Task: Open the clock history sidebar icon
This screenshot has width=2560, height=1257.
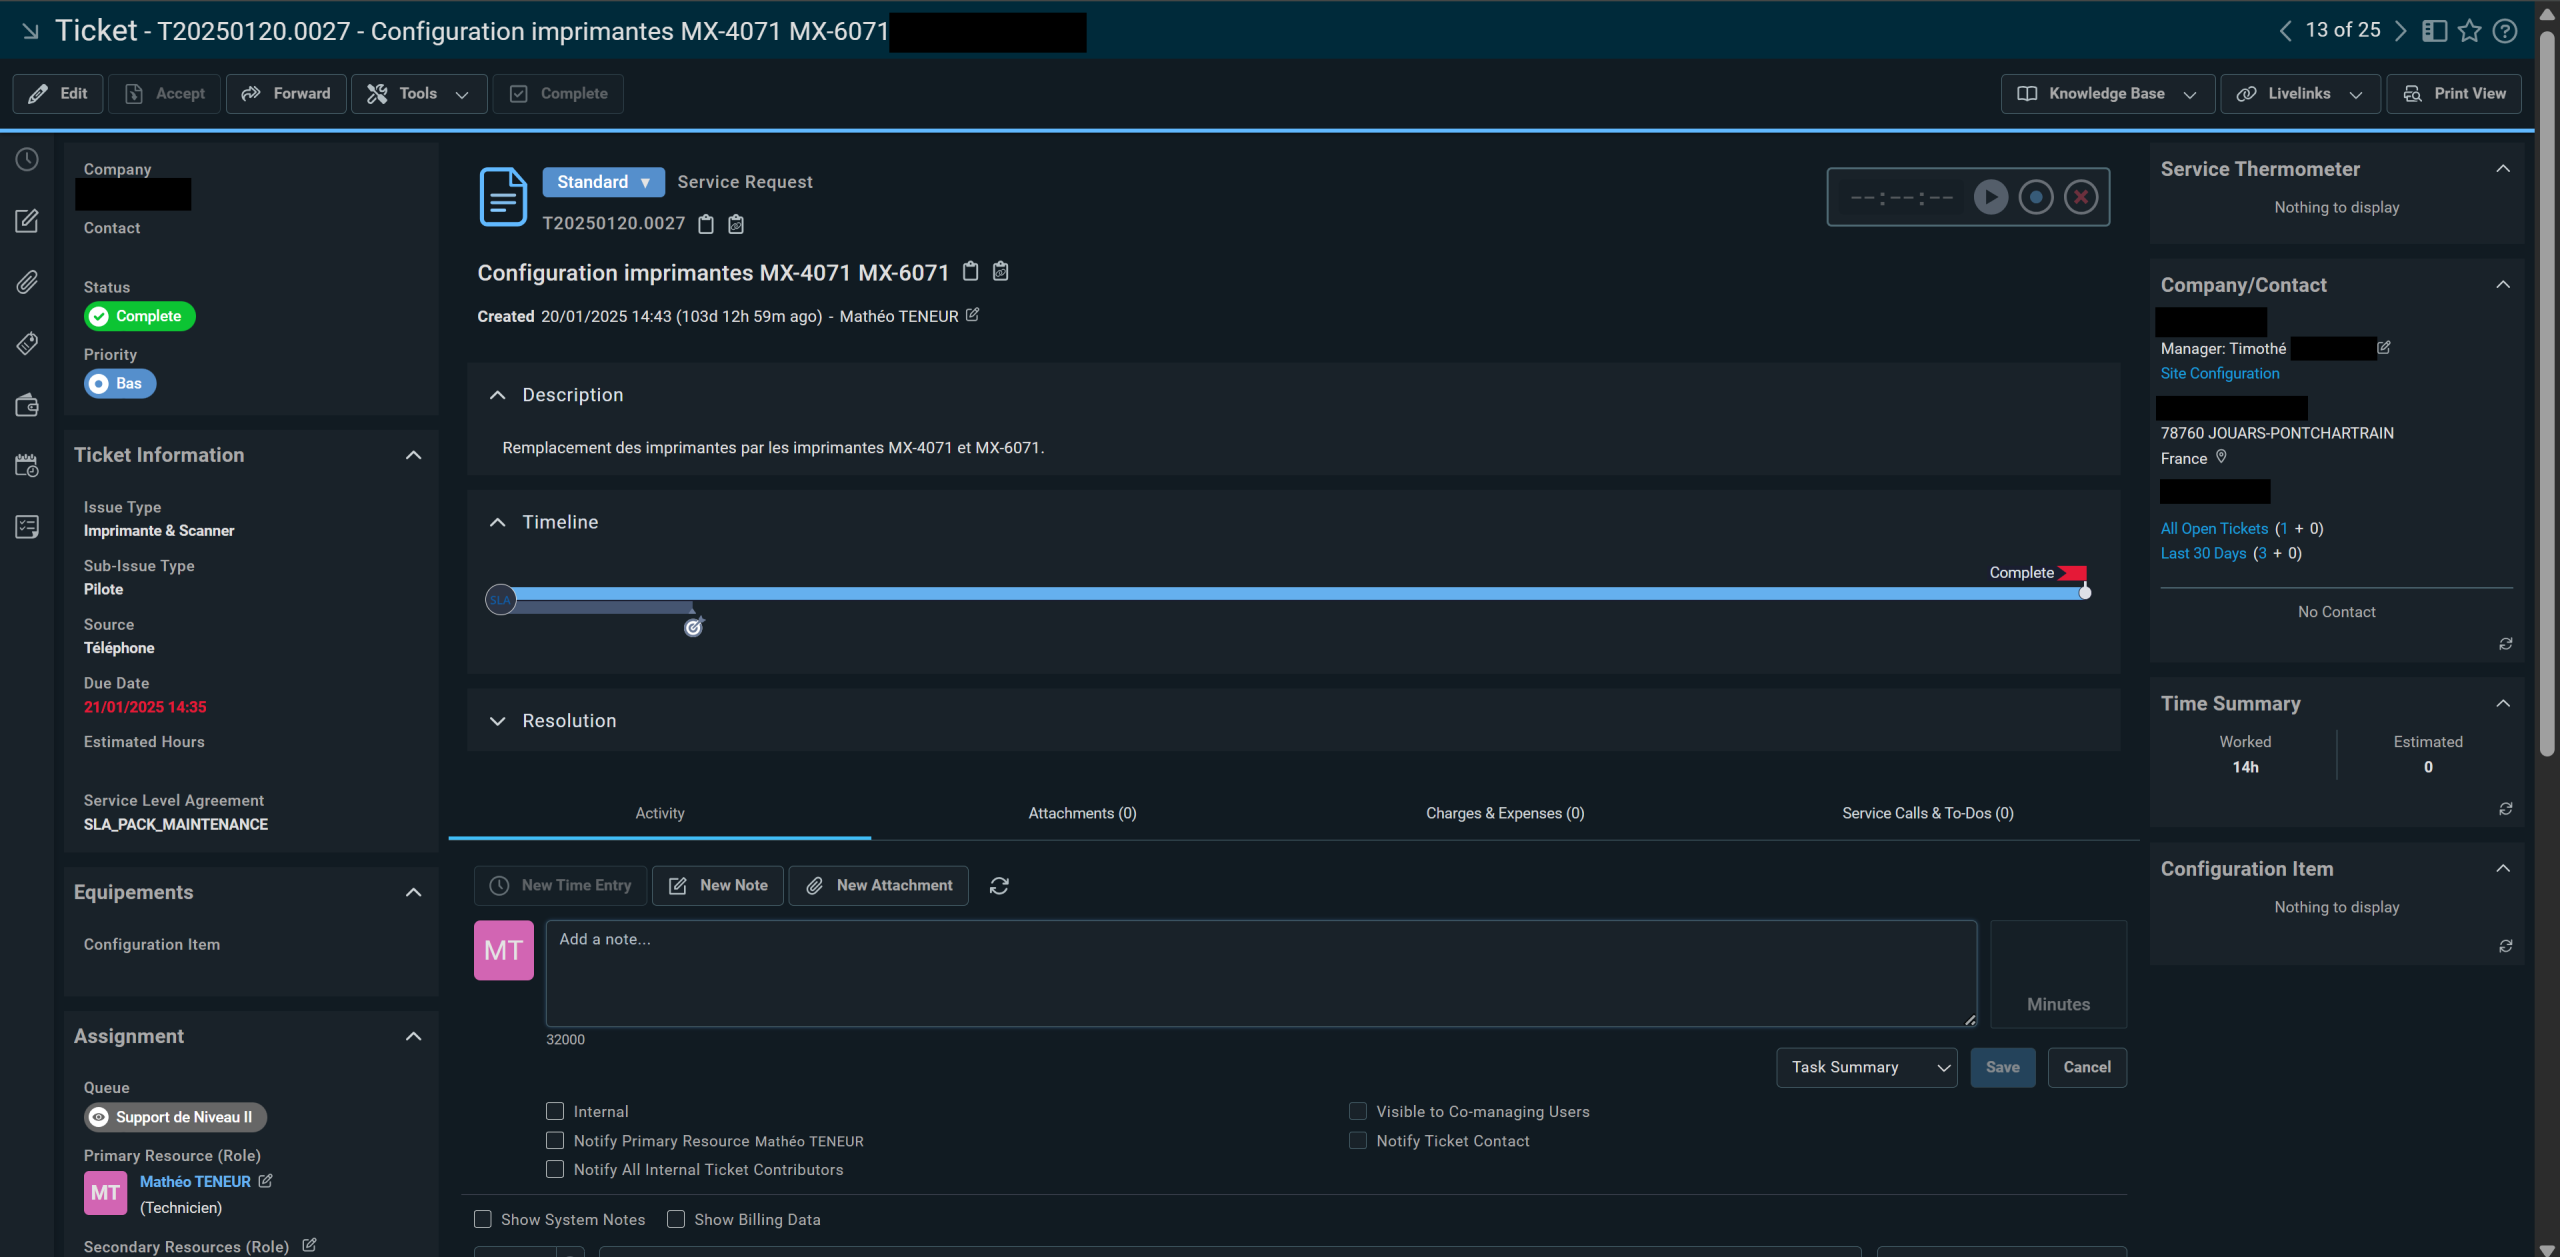Action: tap(27, 160)
